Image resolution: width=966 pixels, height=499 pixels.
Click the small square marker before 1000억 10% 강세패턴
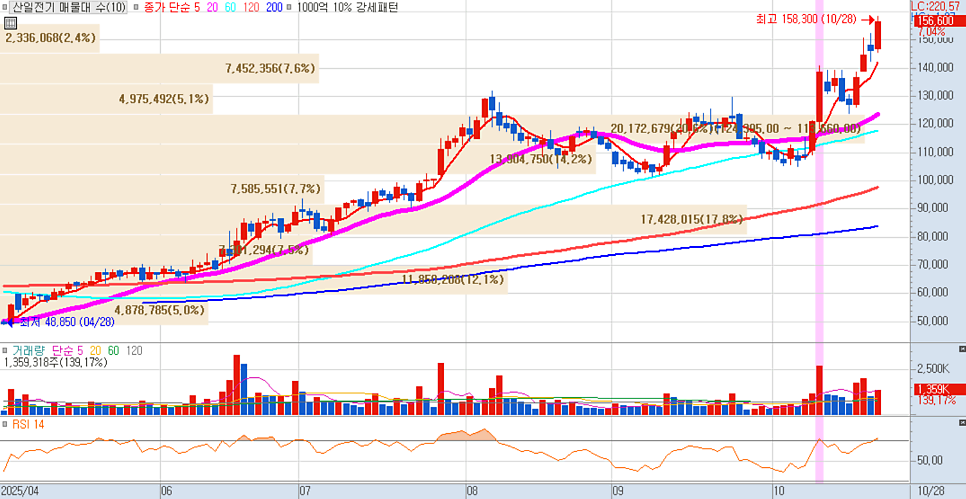coord(290,7)
